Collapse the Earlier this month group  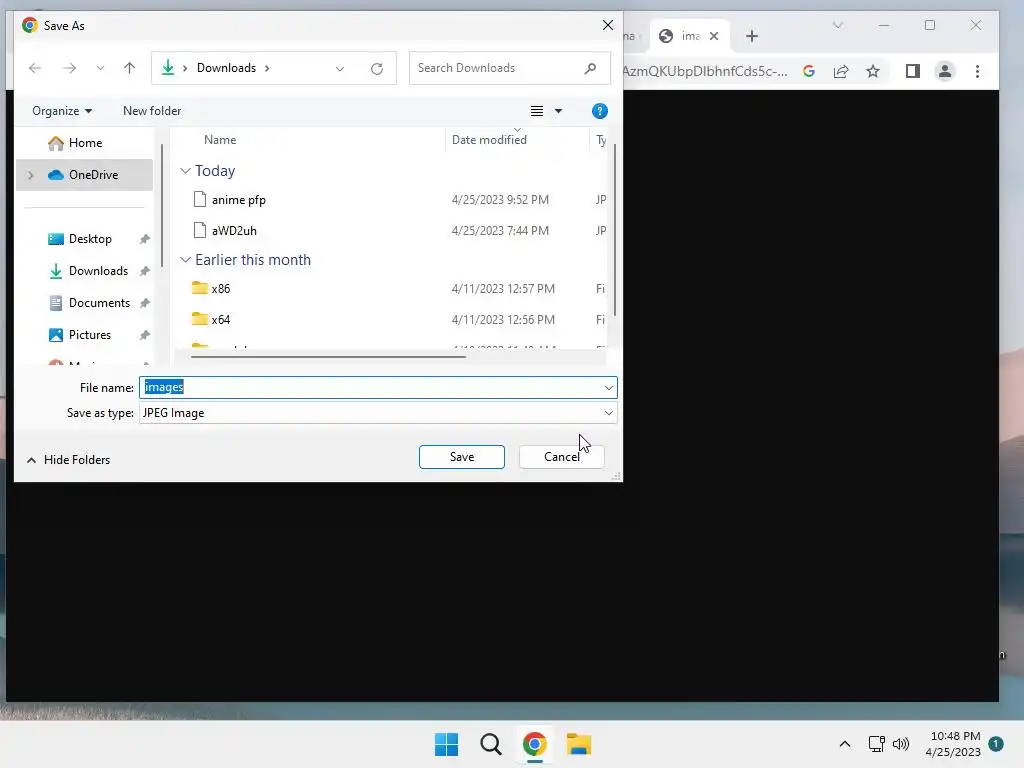tap(185, 260)
